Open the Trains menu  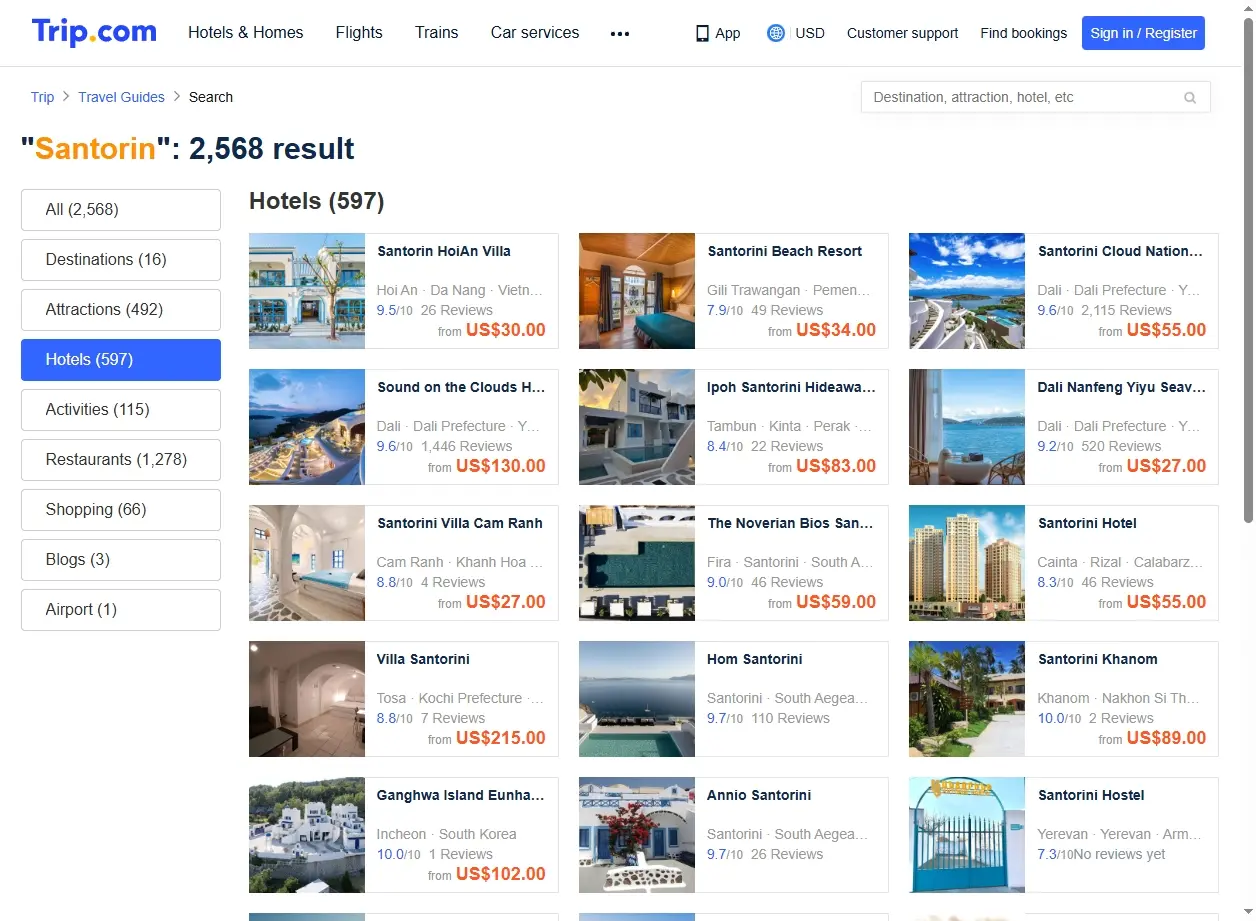(437, 33)
